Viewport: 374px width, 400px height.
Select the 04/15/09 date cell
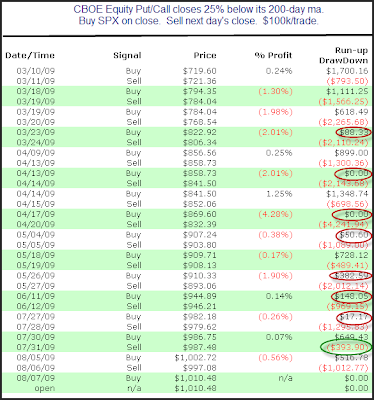pos(36,204)
